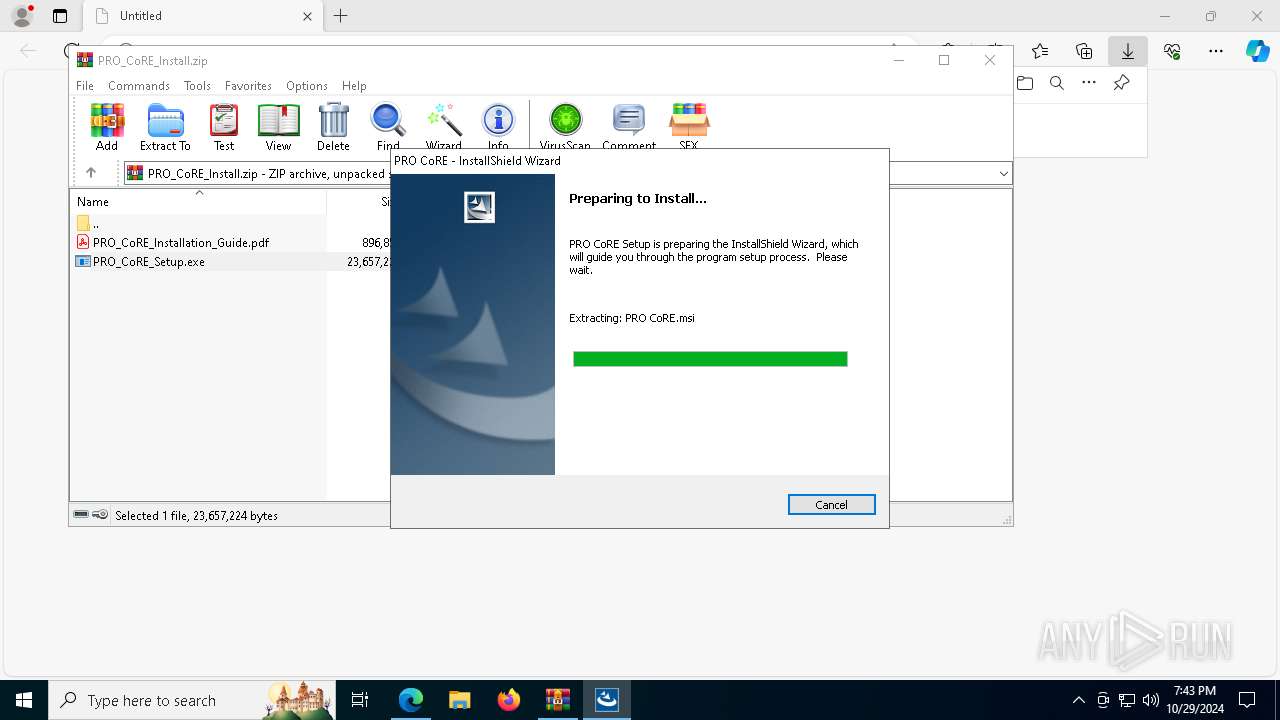Click the Edge profile avatar icon
Screen dimensions: 1280x720
(x=22, y=16)
